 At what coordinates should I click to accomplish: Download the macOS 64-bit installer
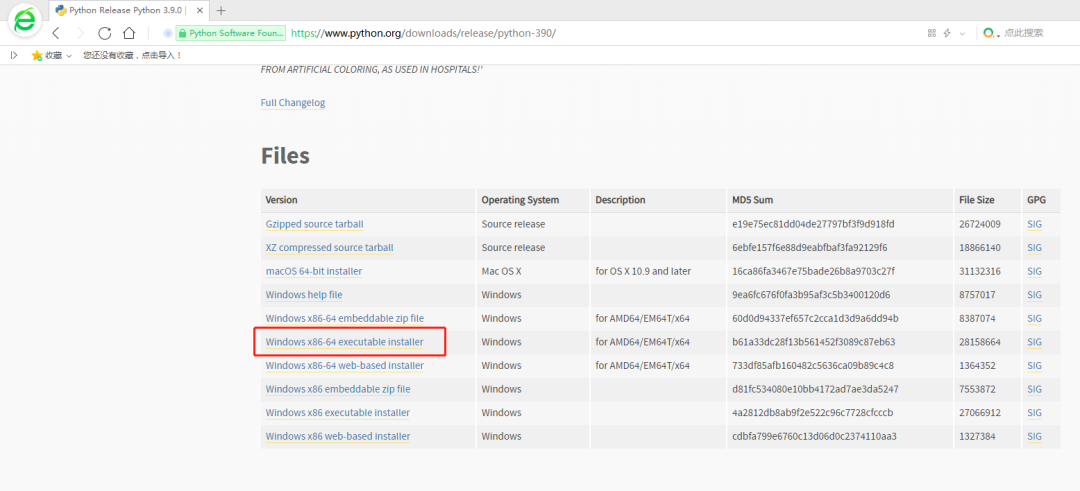(x=313, y=271)
